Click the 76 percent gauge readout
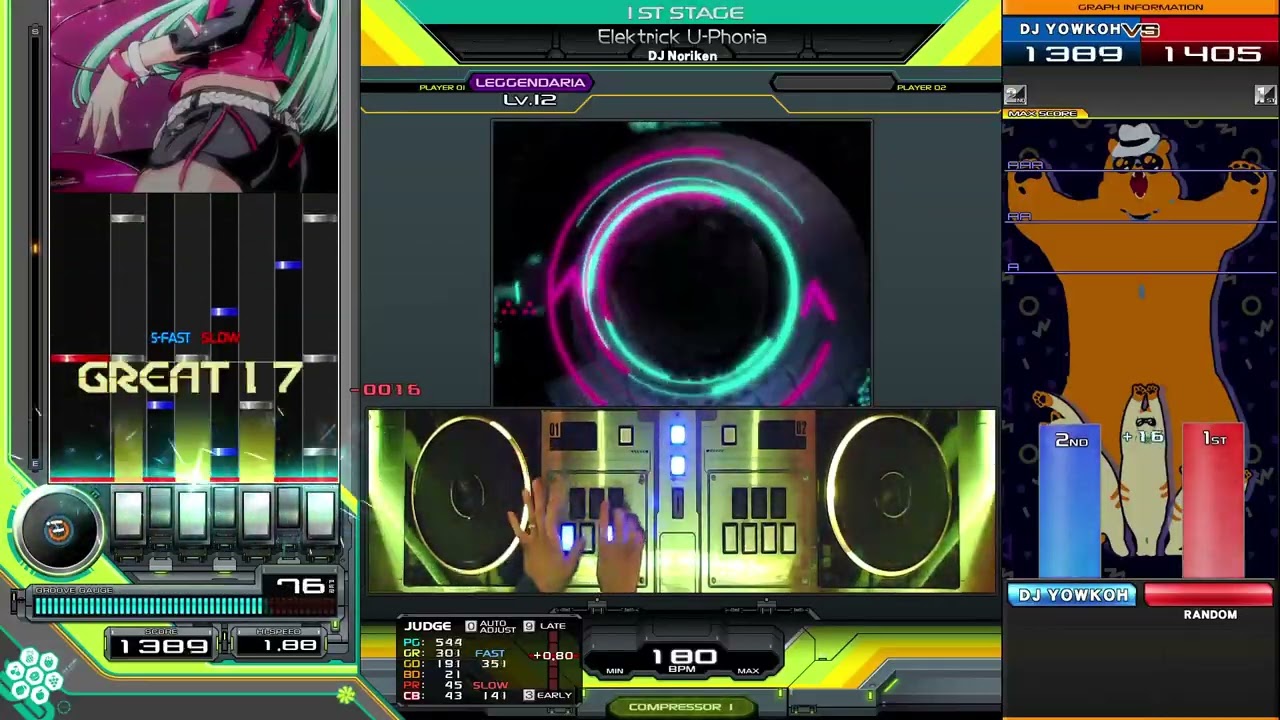Screen dimensions: 1280x720 [300, 586]
